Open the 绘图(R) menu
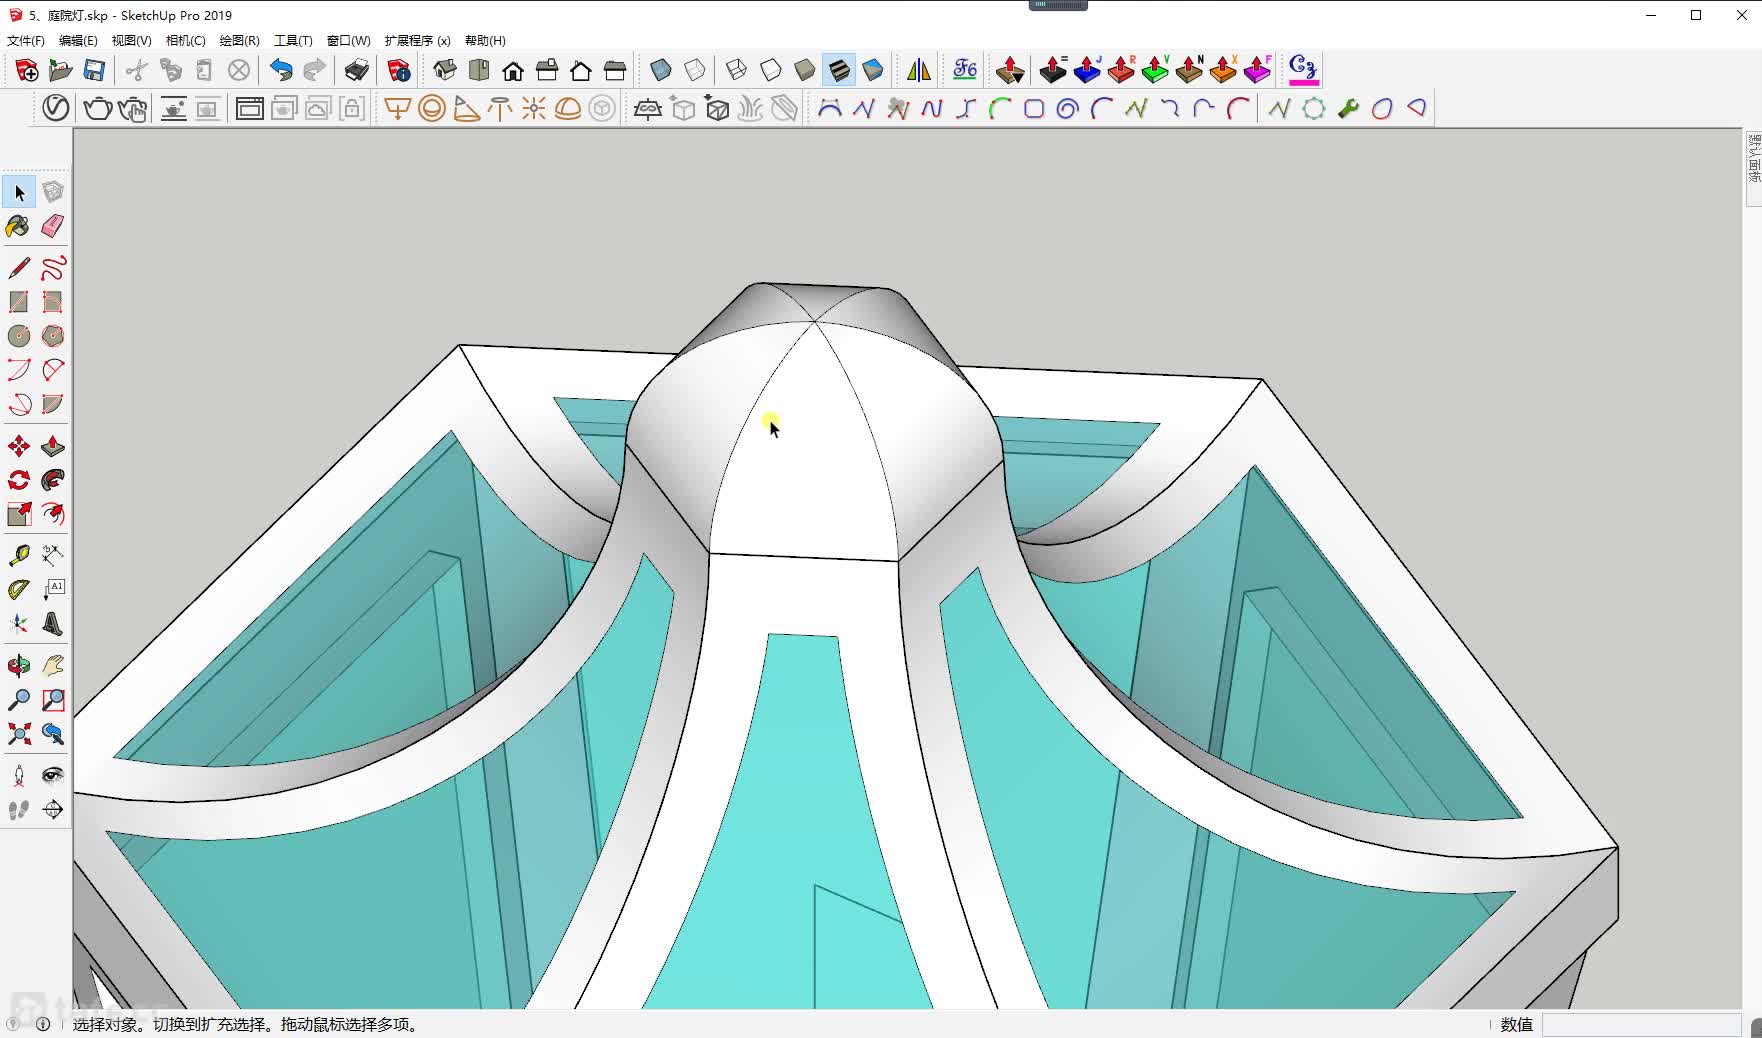 [x=240, y=41]
